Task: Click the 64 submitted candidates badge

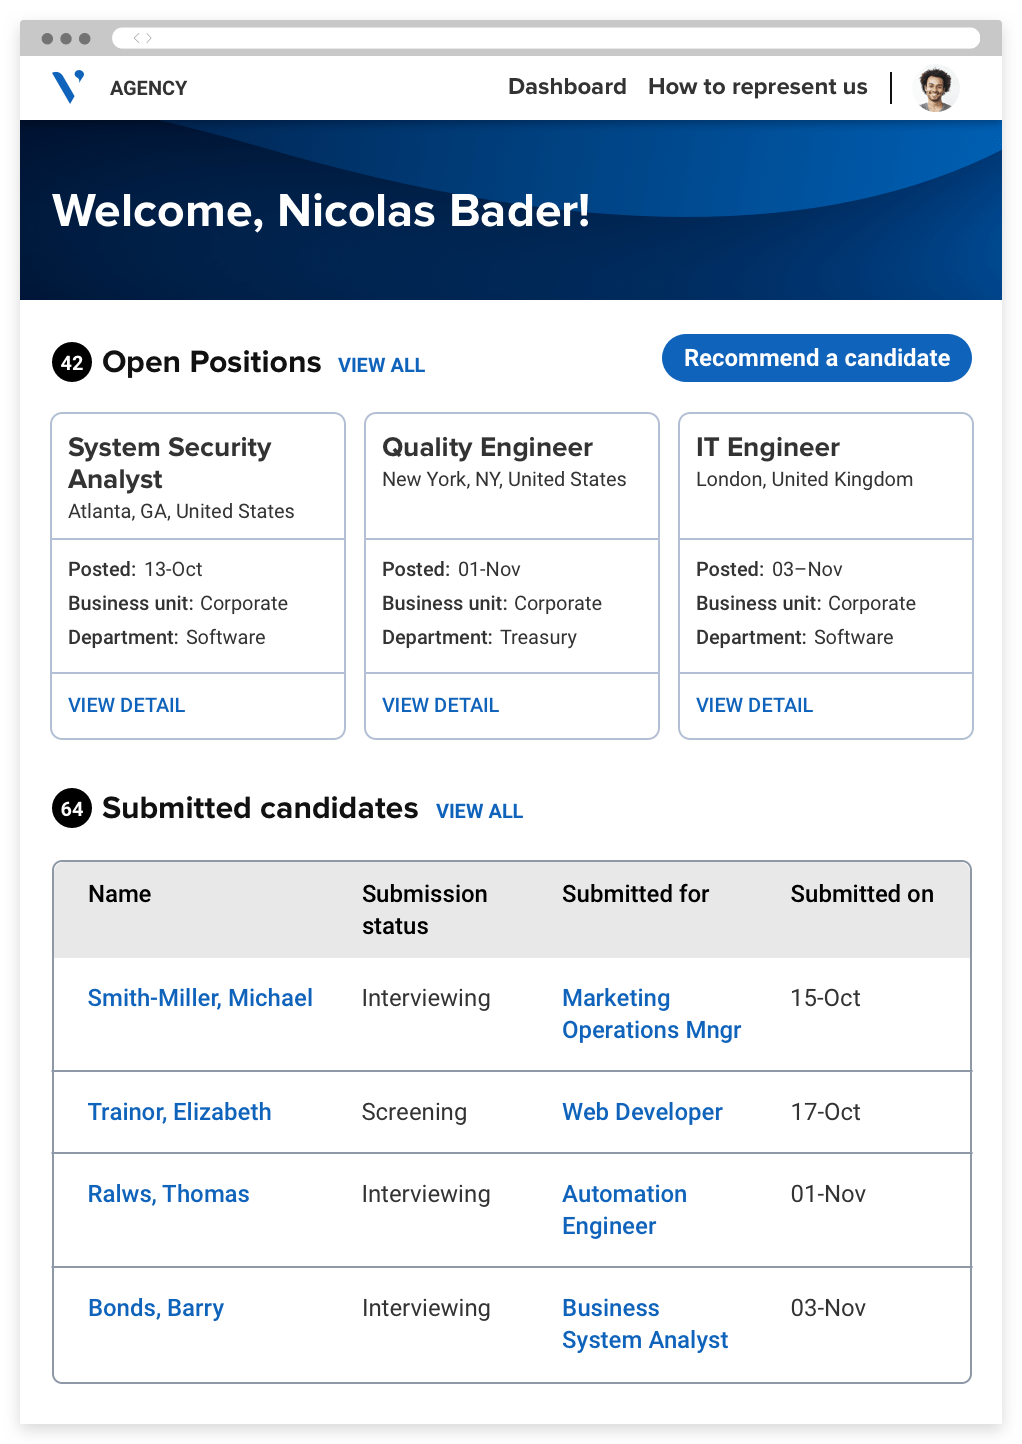Action: (x=72, y=808)
